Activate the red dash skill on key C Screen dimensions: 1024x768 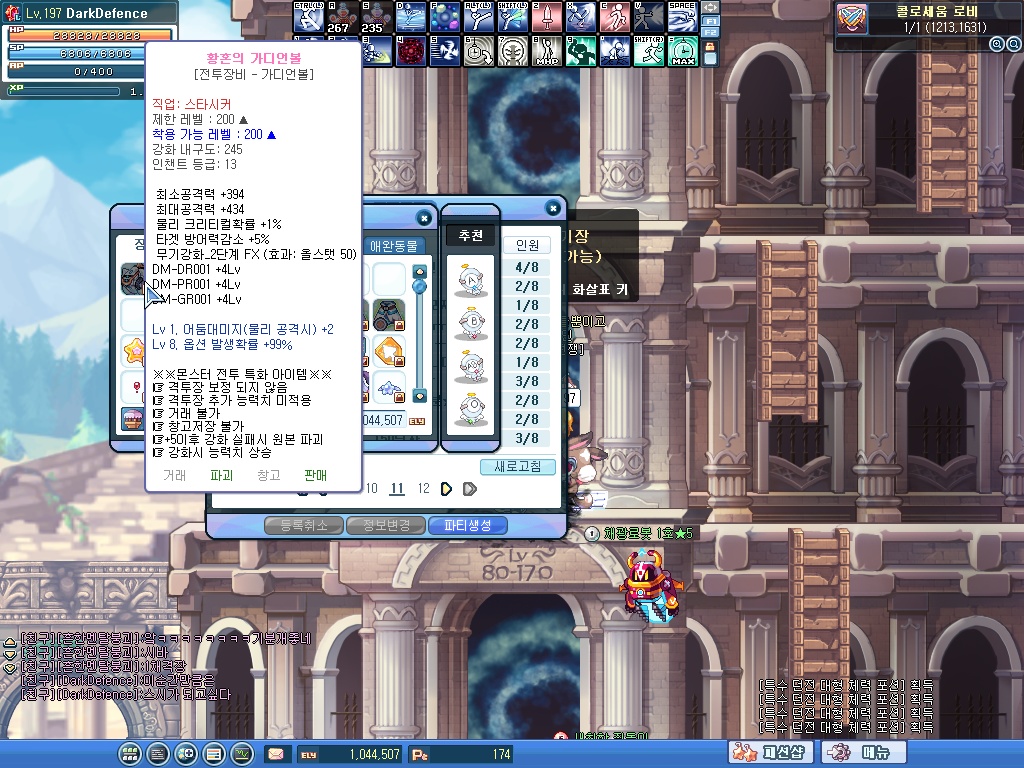tap(615, 17)
